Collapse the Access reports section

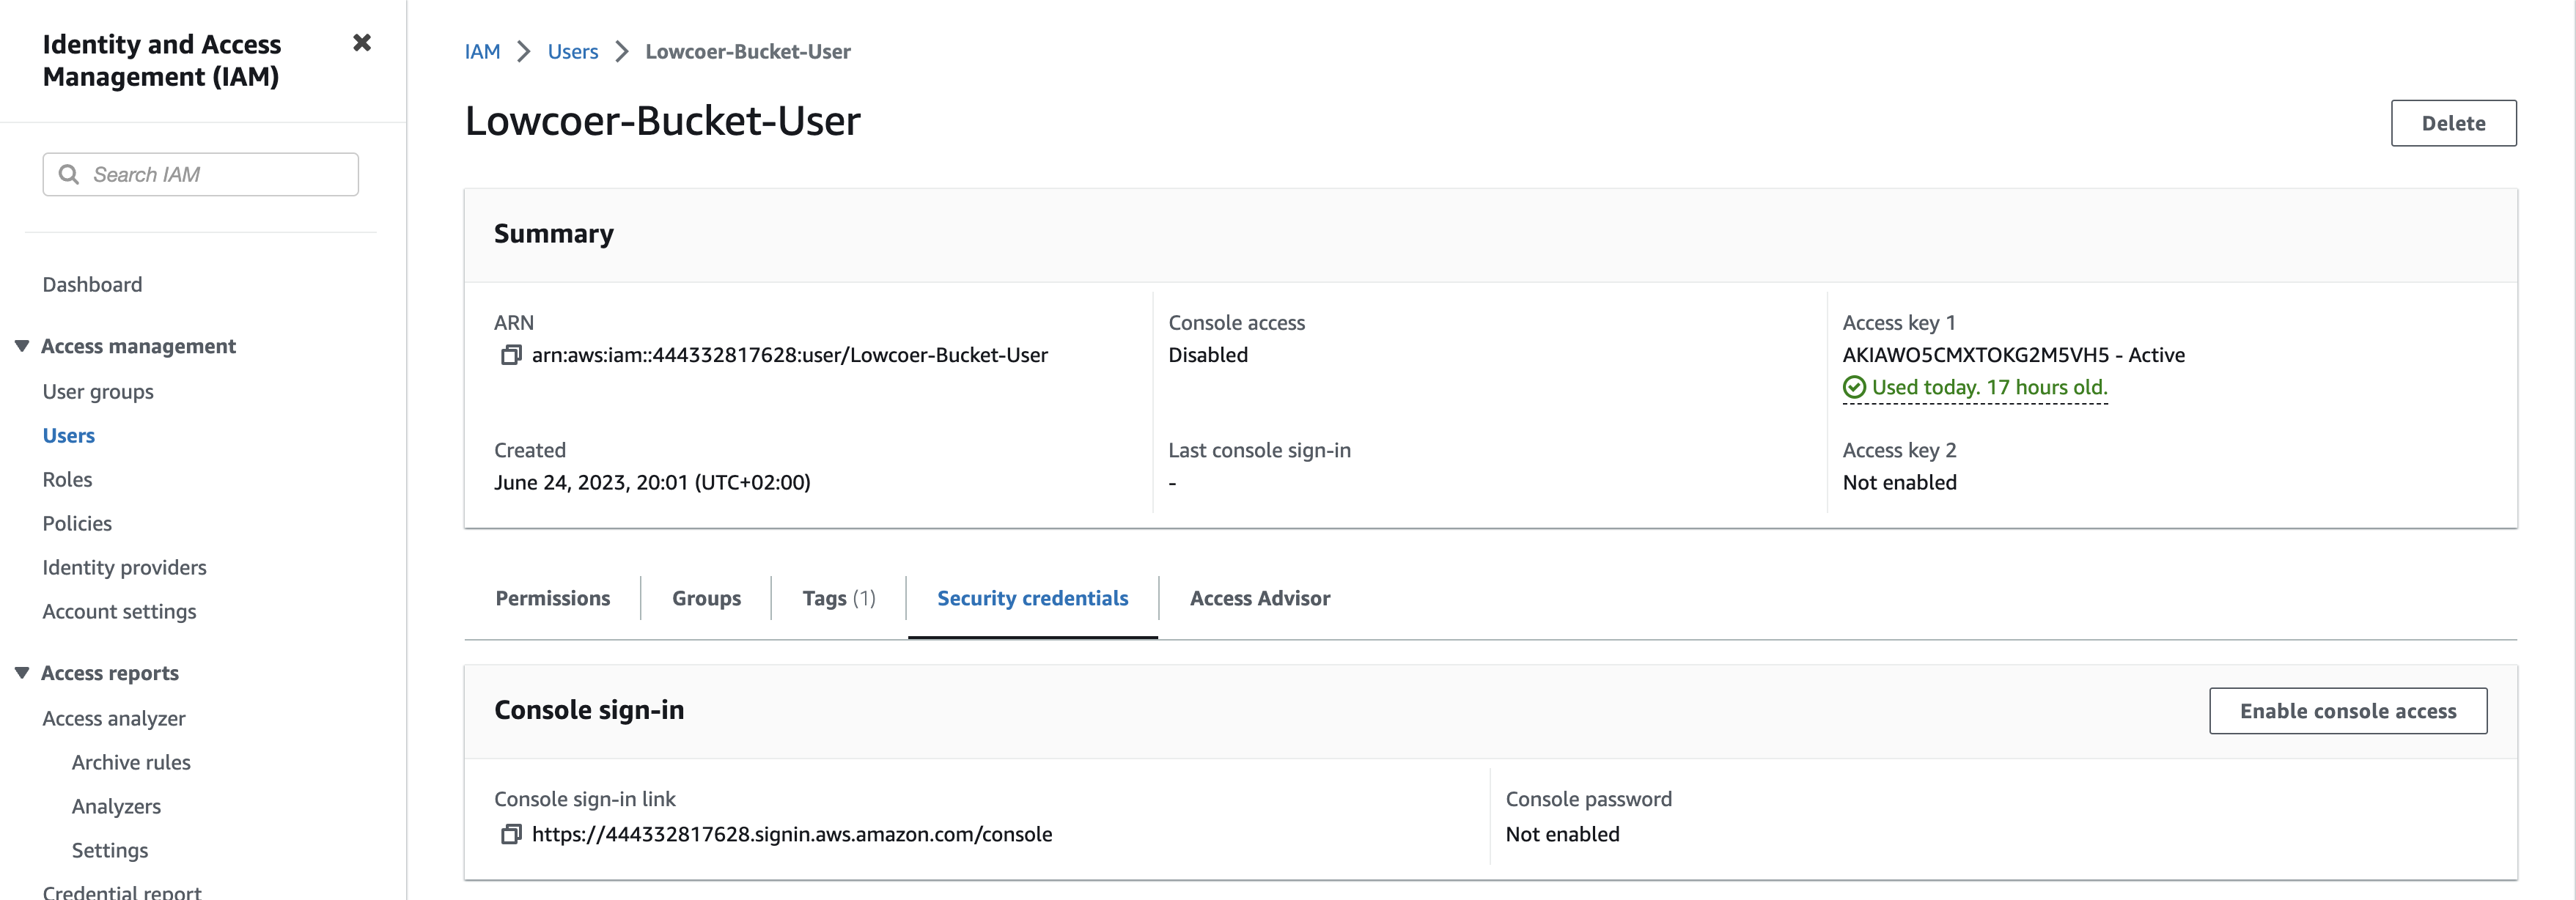[x=22, y=673]
